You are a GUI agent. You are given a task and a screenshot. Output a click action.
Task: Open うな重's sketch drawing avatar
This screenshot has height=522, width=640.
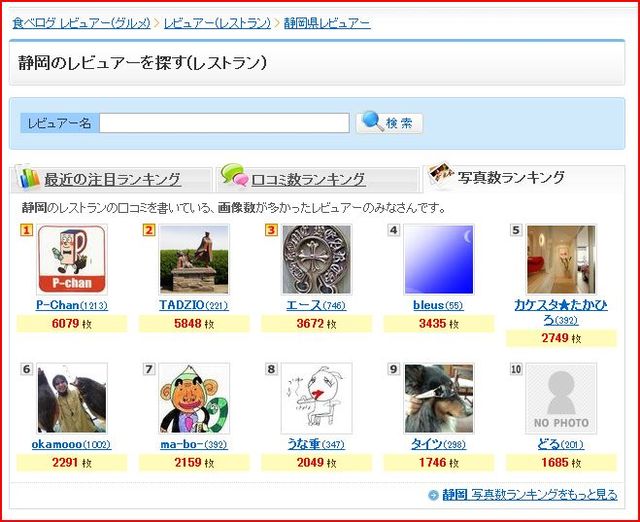pyautogui.click(x=316, y=398)
